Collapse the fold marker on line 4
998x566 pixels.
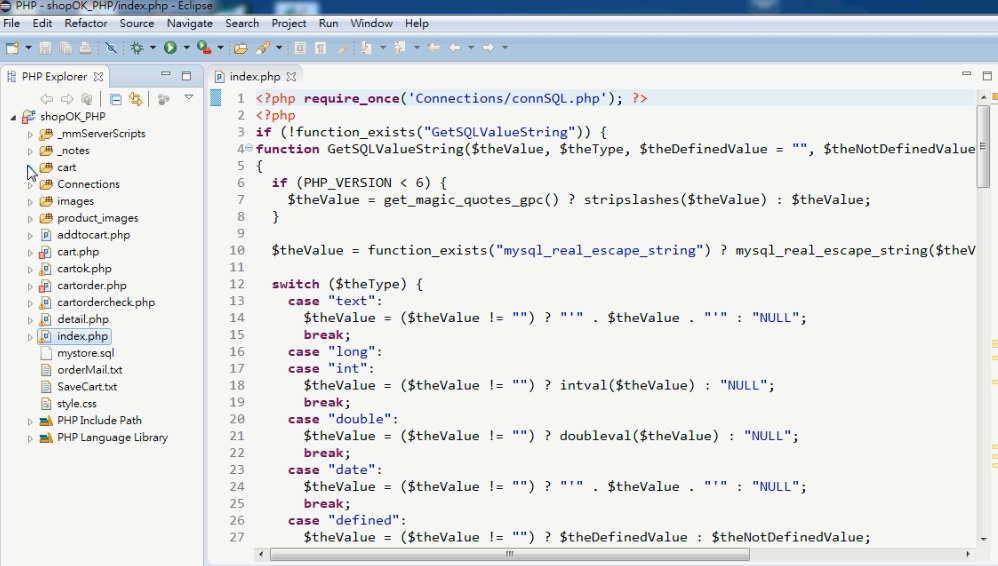click(249, 148)
